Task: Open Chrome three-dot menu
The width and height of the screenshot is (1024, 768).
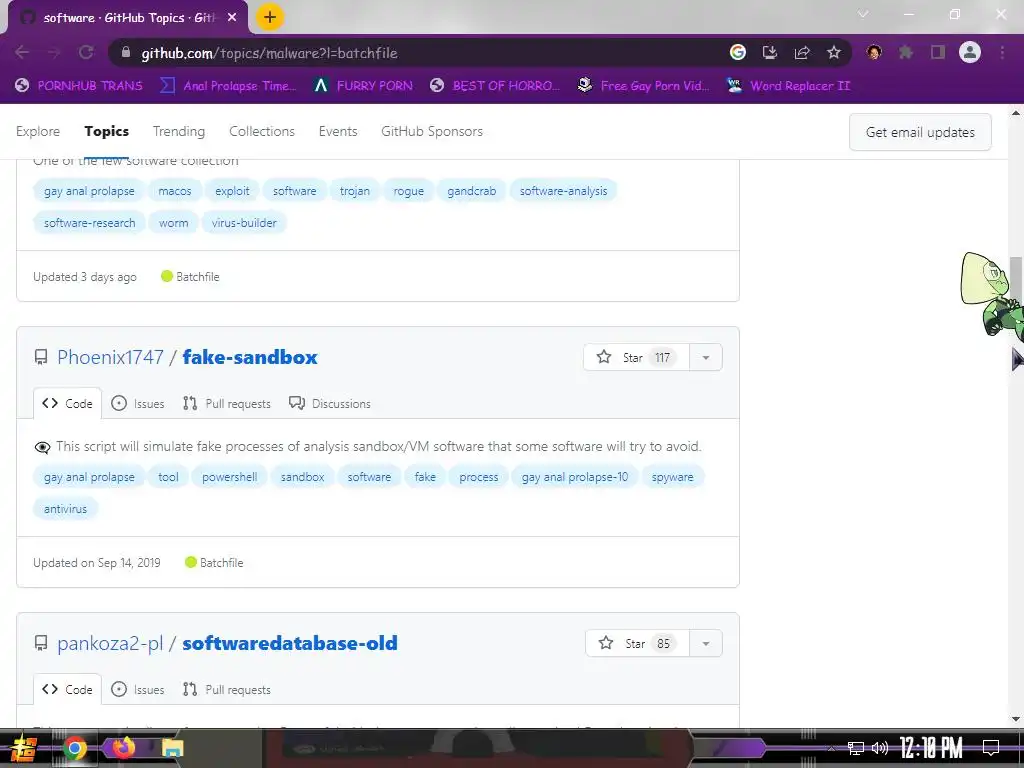Action: point(1002,52)
